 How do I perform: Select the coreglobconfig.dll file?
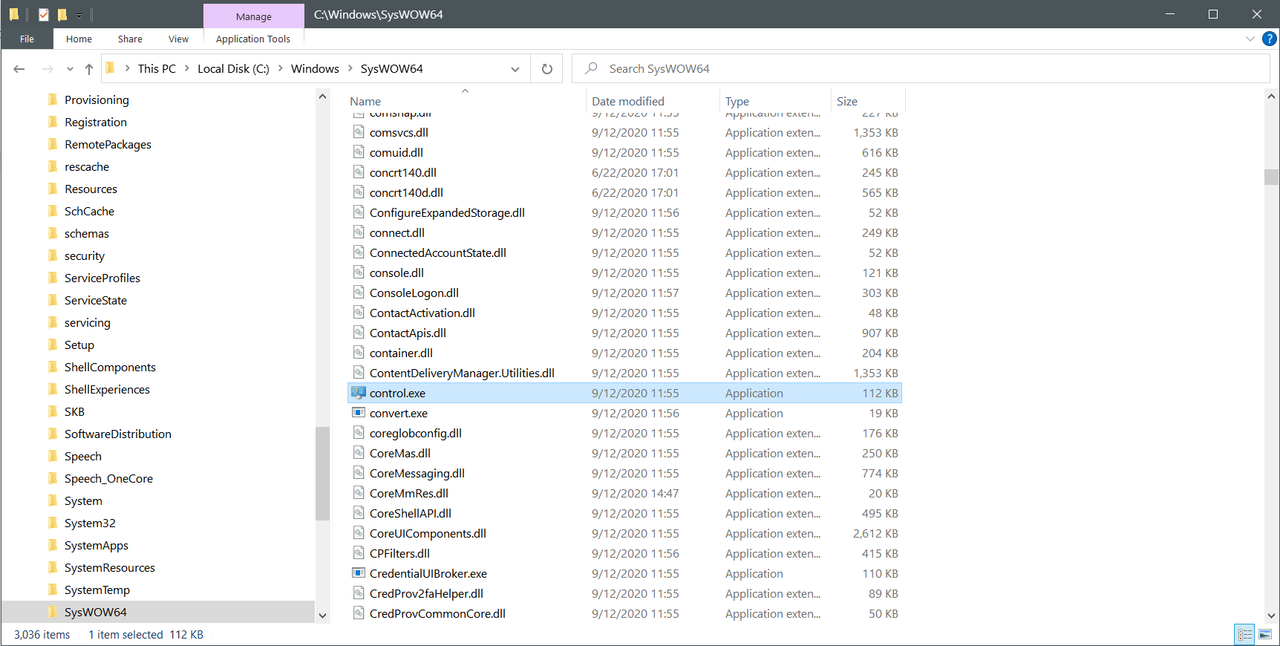coord(415,433)
